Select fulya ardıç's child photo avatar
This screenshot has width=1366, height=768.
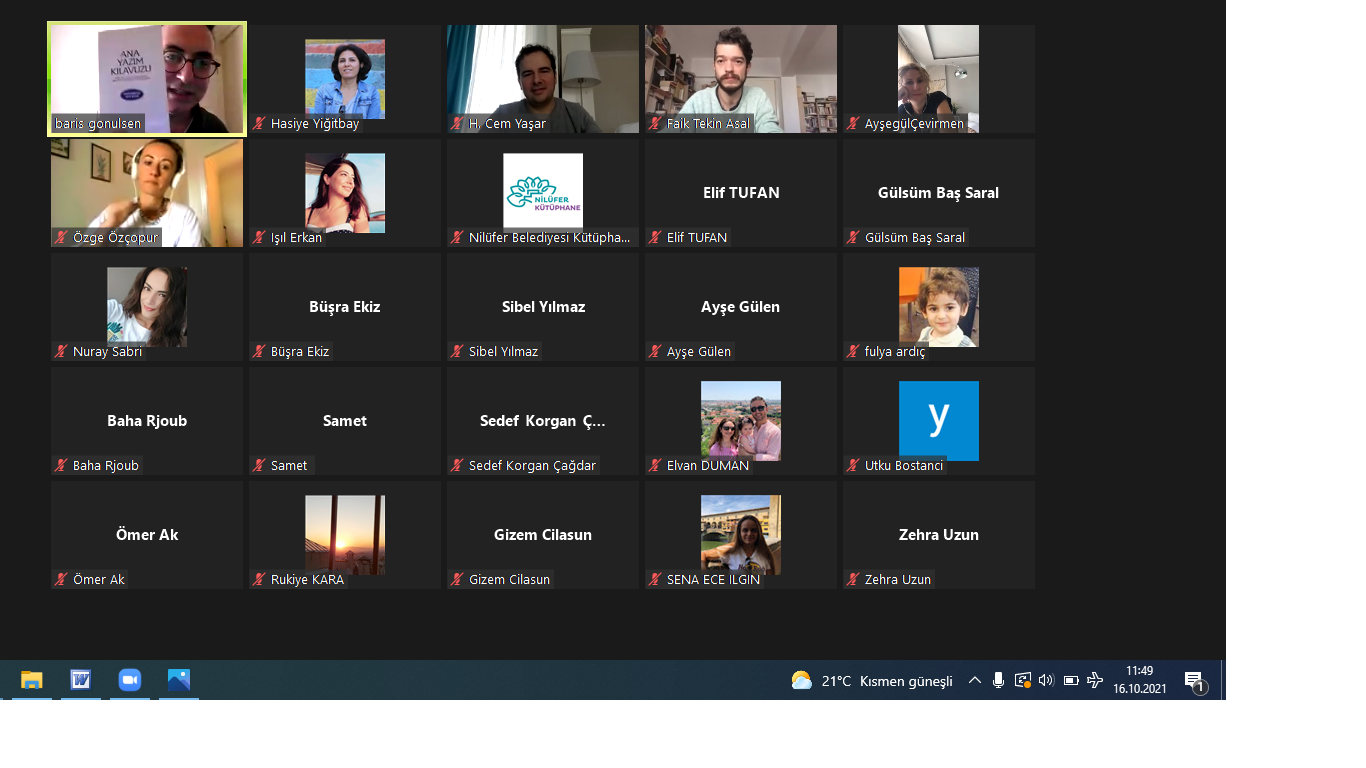tap(939, 307)
